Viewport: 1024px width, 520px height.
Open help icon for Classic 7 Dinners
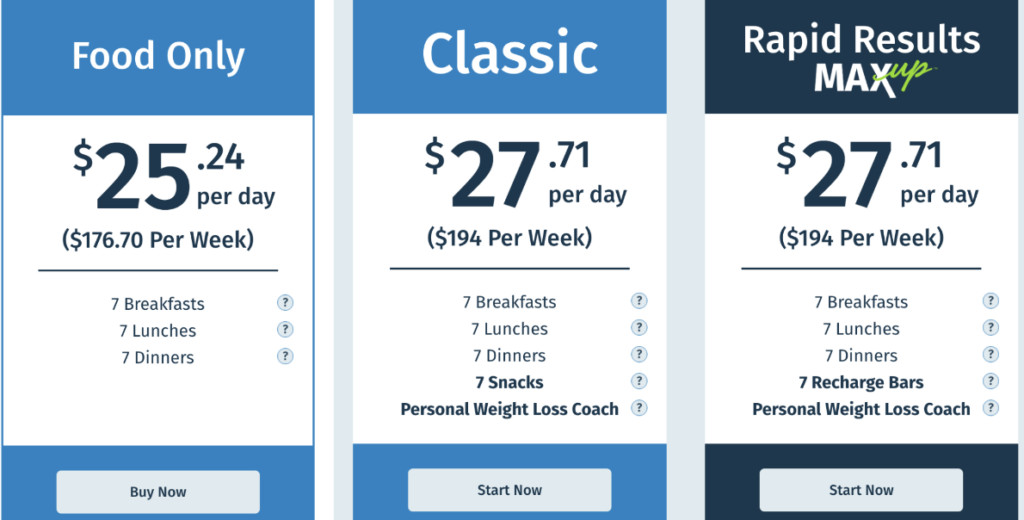click(x=639, y=354)
